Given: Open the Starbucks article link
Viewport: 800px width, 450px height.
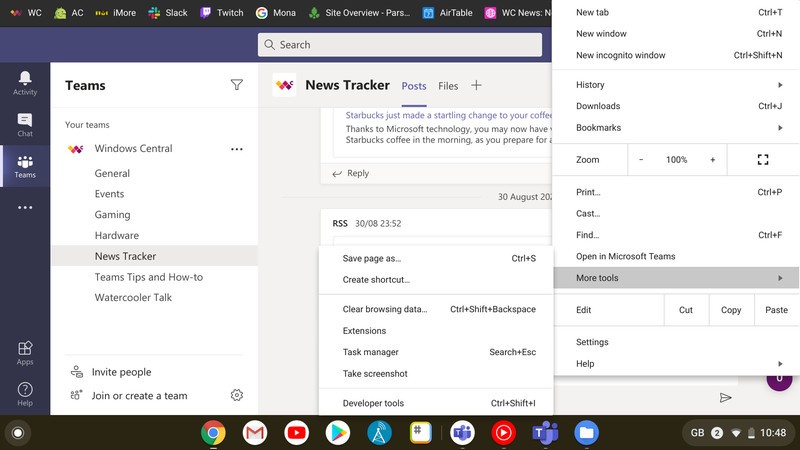Looking at the screenshot, I should click(x=448, y=115).
